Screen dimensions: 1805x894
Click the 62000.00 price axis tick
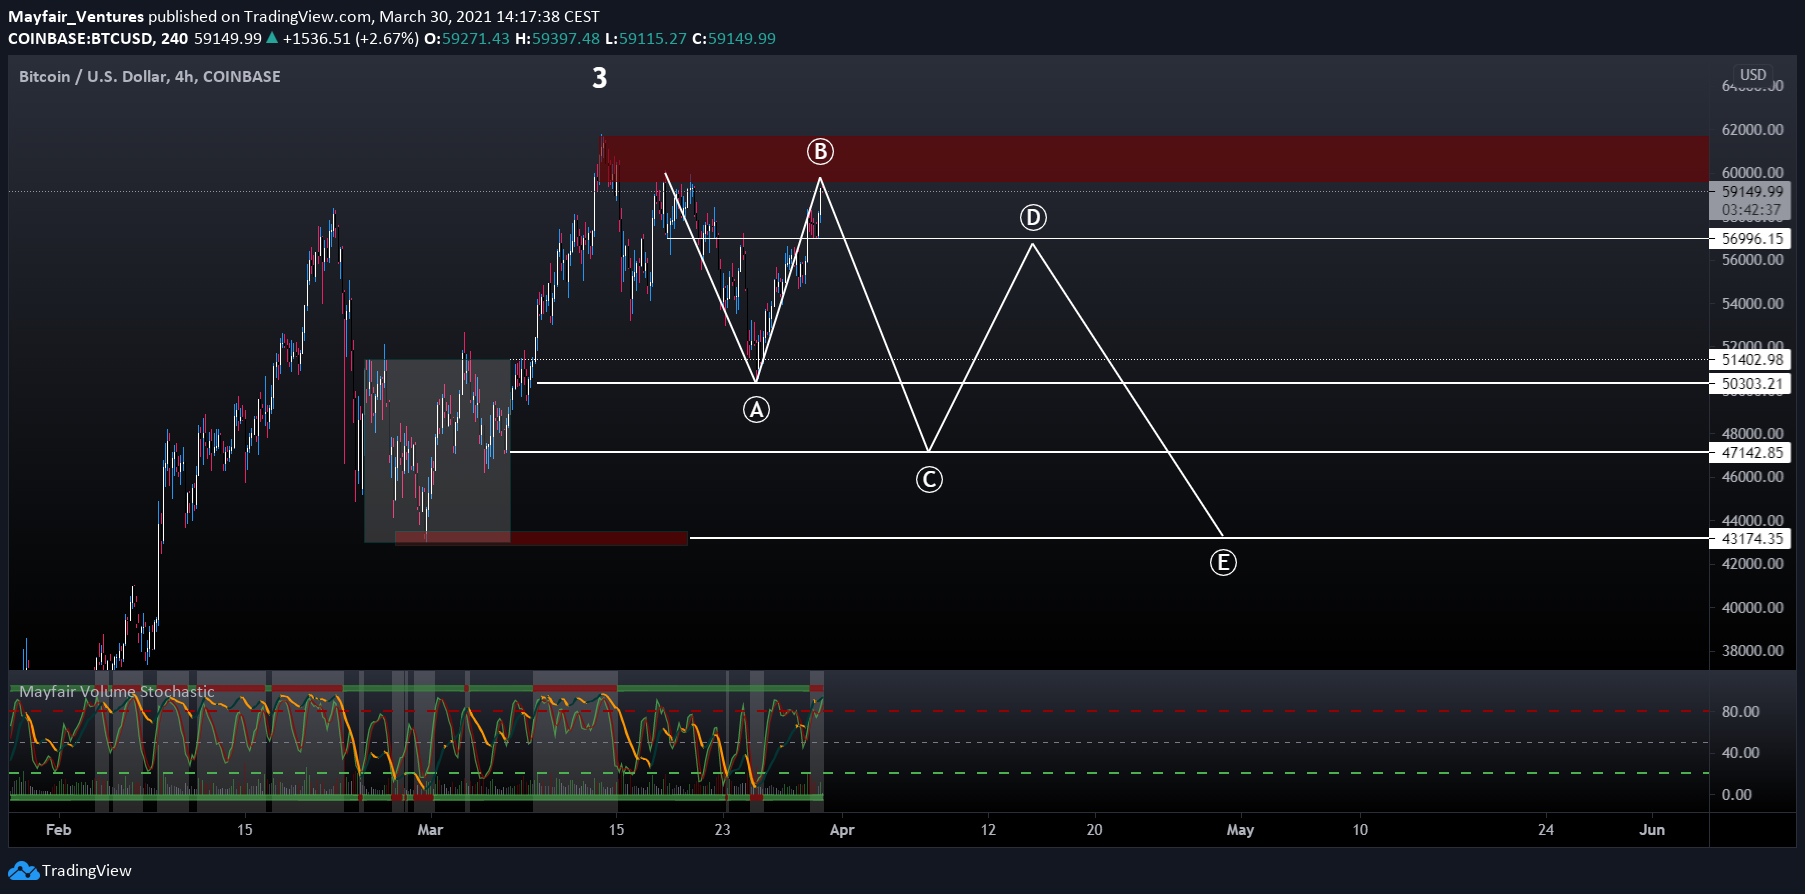[x=1752, y=130]
